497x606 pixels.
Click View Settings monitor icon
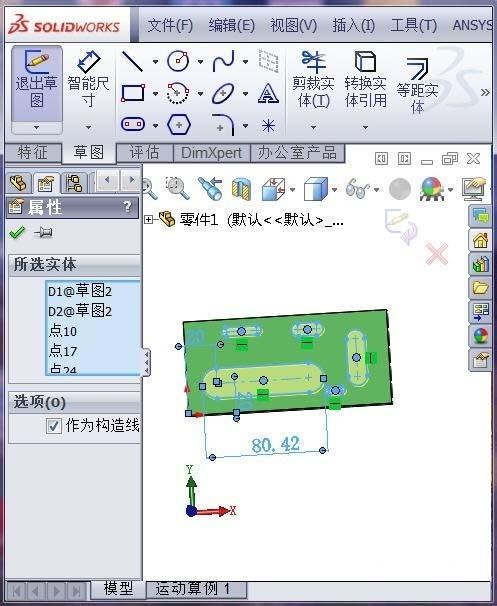coord(474,189)
